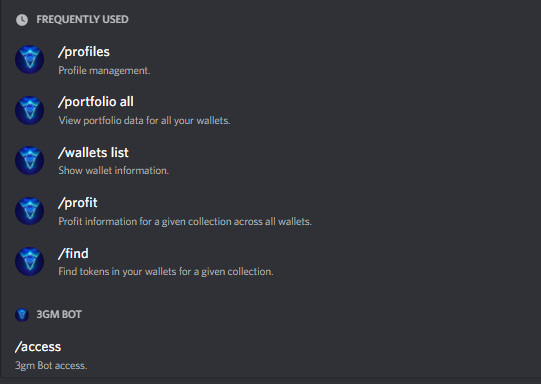The image size is (541, 384).
Task: Click 'Find tokens in your wallets' description
Action: [x=166, y=272]
